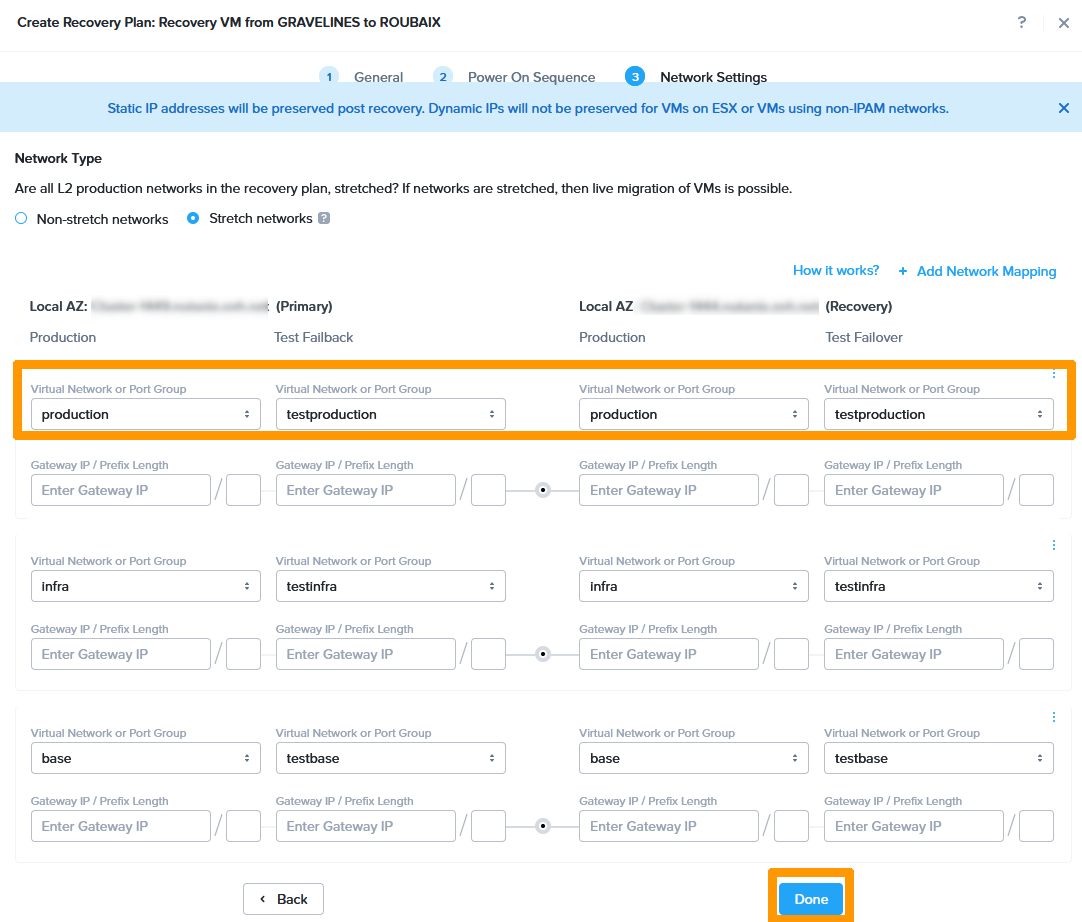Click the help question mark icon
Viewport: 1082px width, 922px height.
pyautogui.click(x=1021, y=22)
